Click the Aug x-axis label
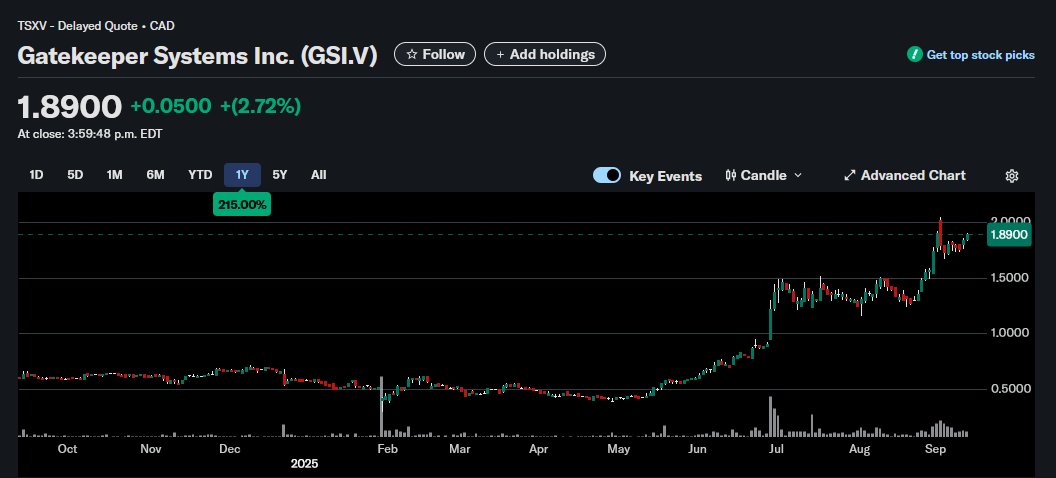Image resolution: width=1056 pixels, height=478 pixels. click(859, 449)
